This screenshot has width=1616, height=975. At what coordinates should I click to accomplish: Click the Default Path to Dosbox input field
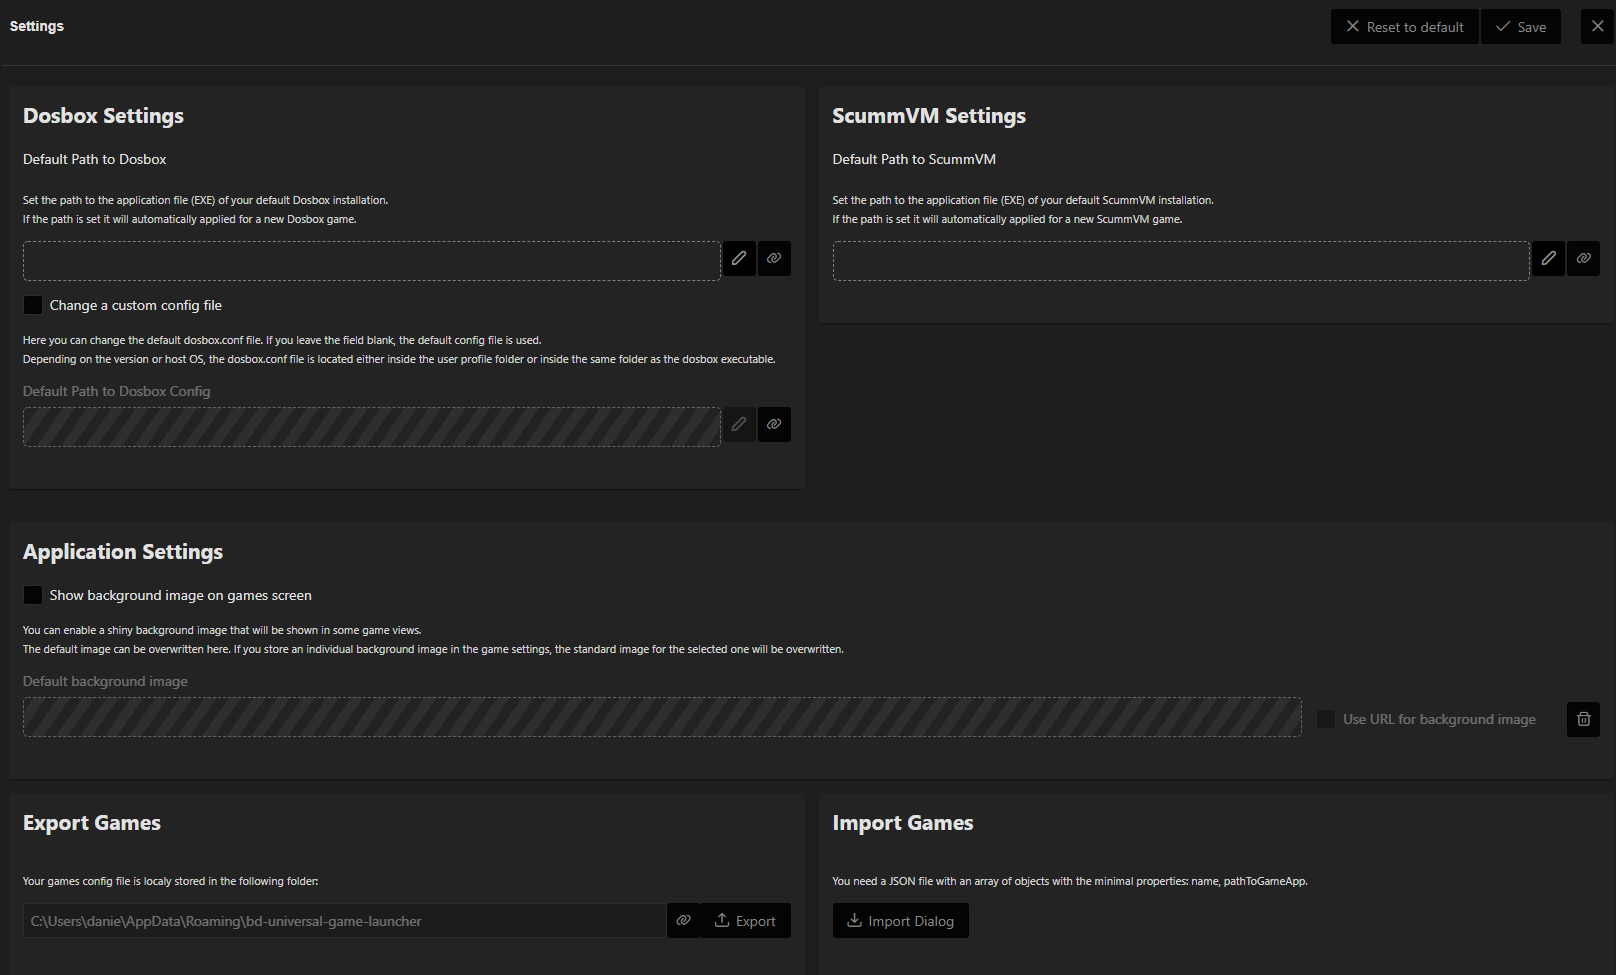[x=370, y=260]
